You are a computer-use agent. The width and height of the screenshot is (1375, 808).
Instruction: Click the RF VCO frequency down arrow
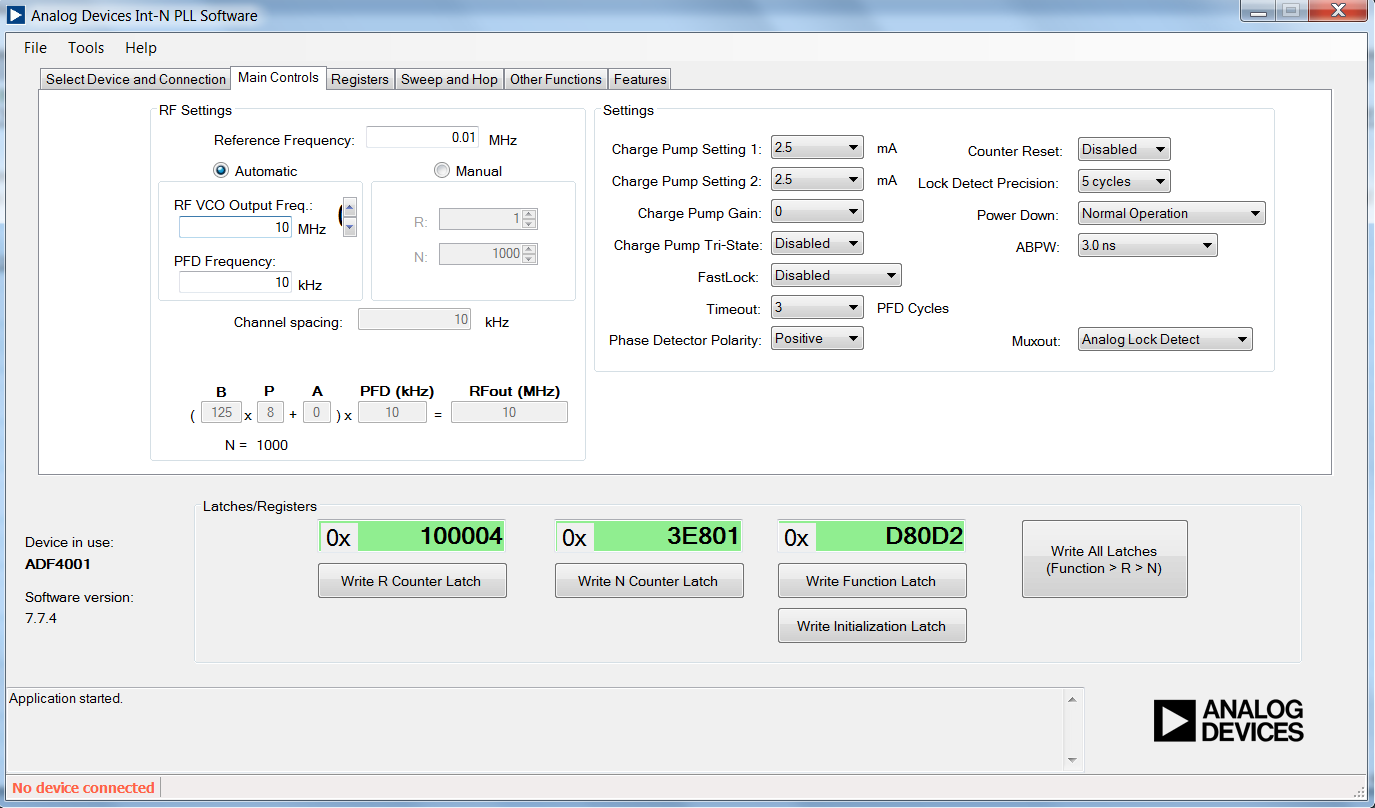[350, 227]
